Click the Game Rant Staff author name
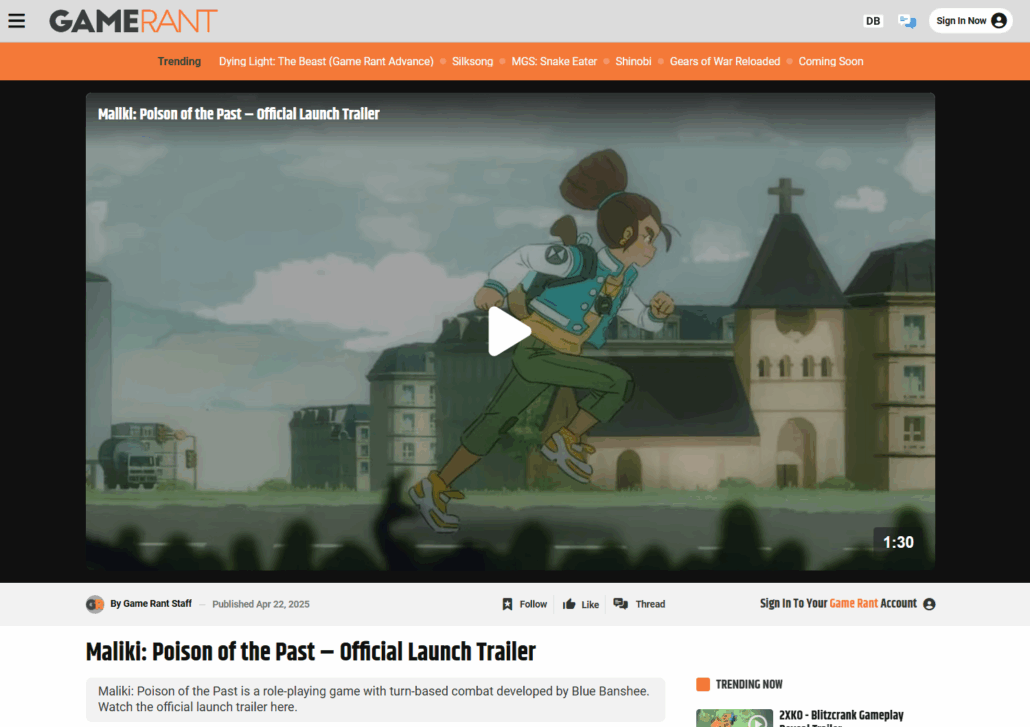Screen dimensions: 1030x727 157,604
